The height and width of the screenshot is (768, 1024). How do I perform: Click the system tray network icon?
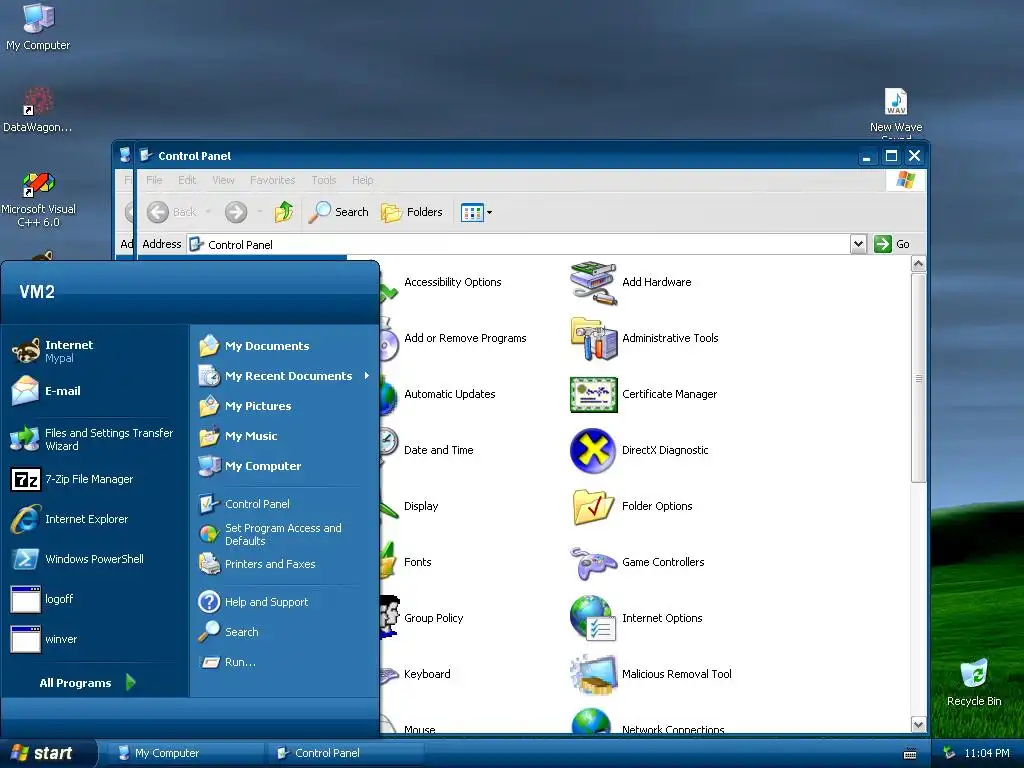(x=950, y=753)
